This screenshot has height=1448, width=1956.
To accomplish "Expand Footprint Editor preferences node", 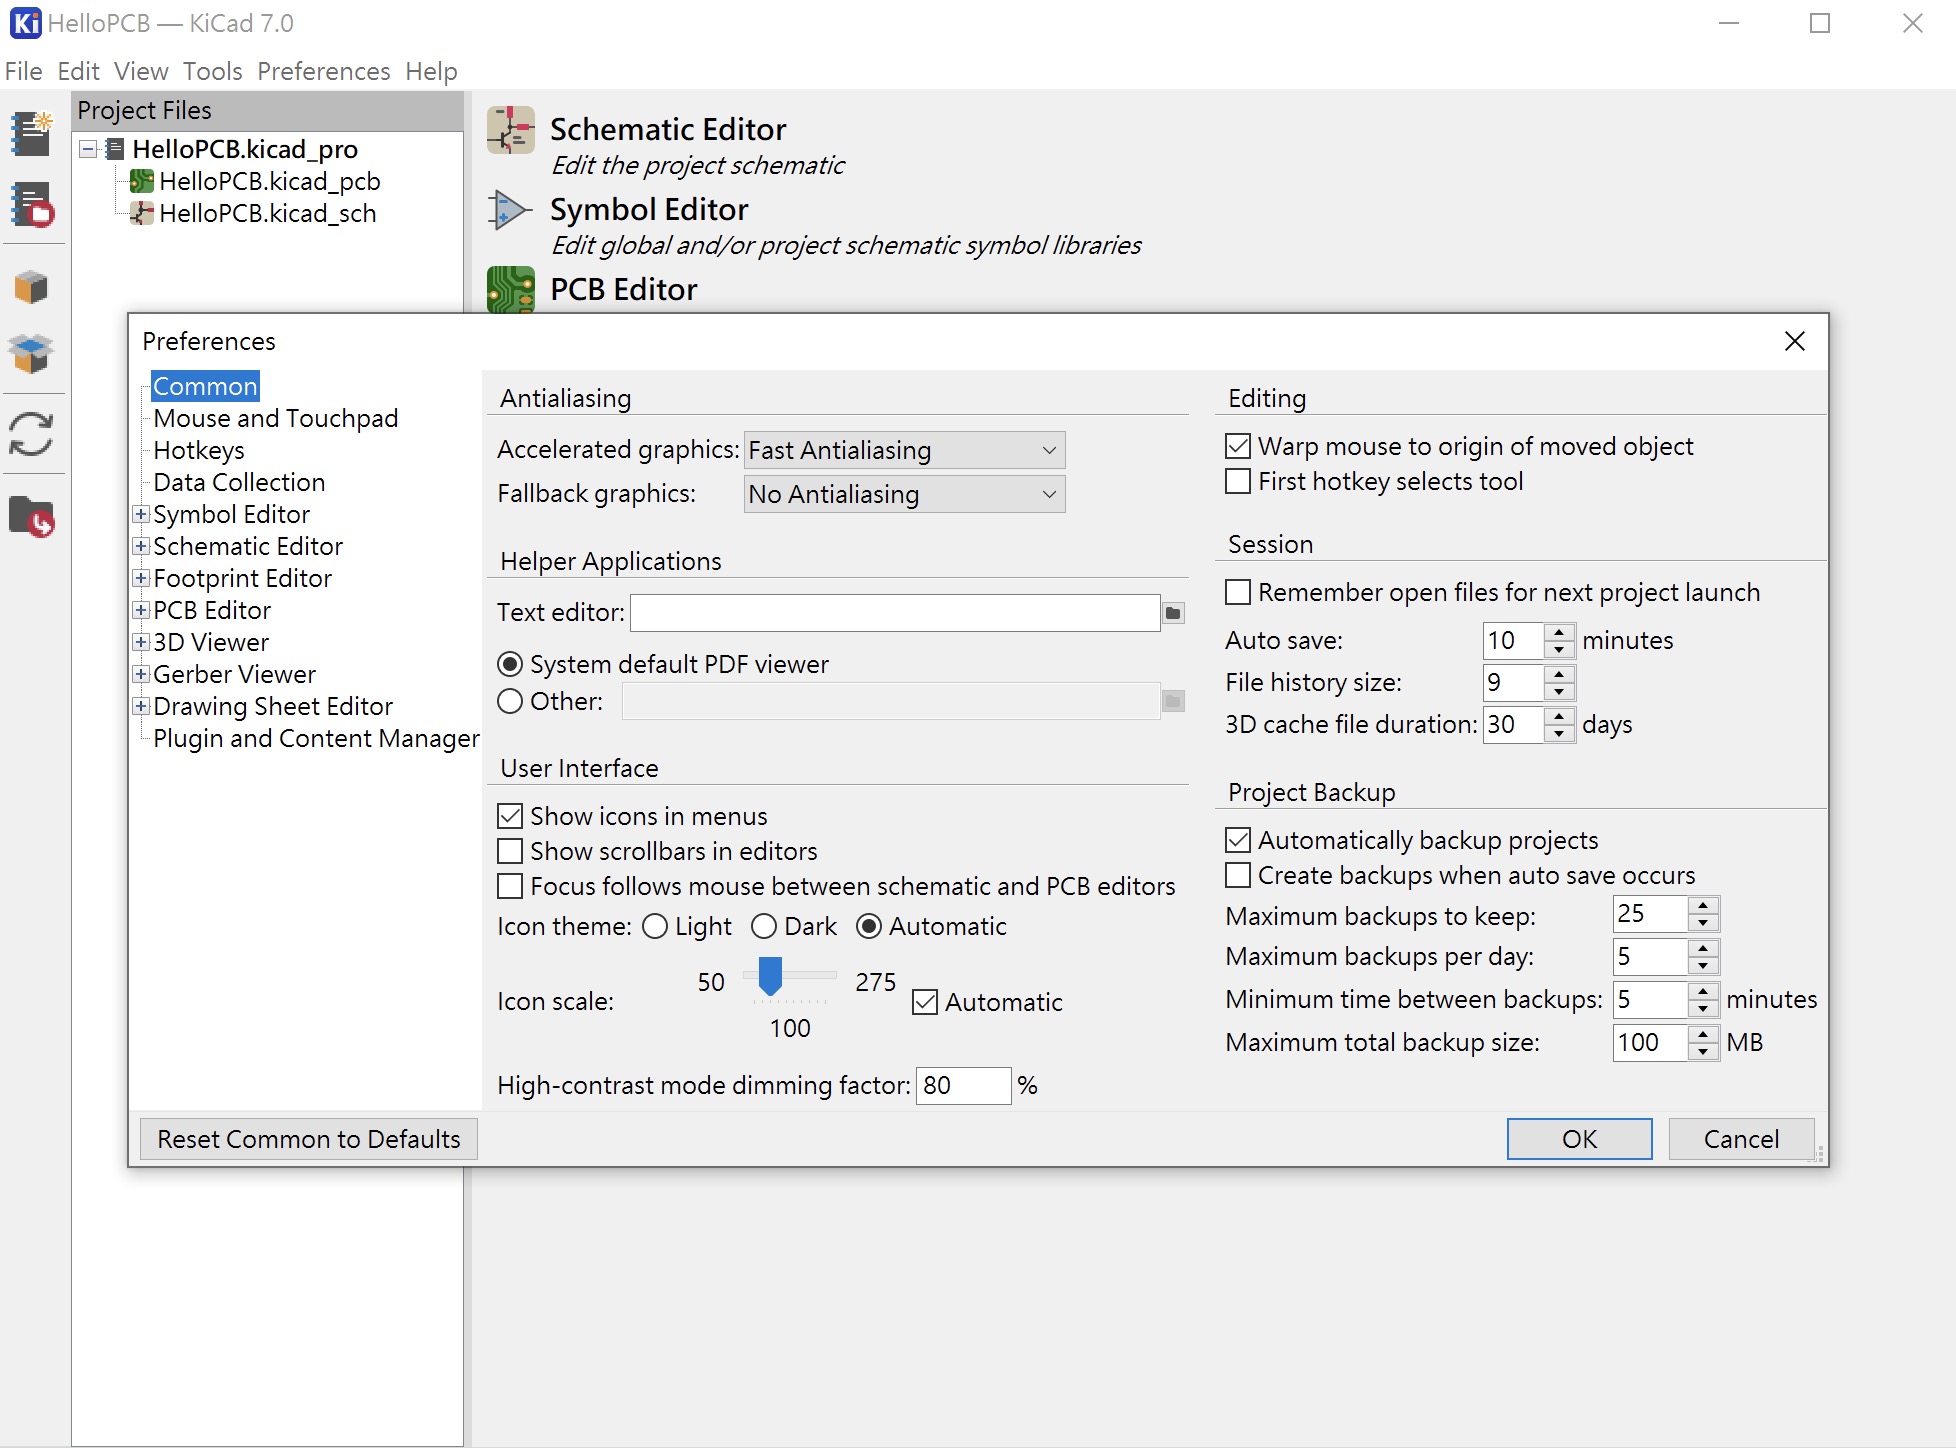I will click(141, 578).
